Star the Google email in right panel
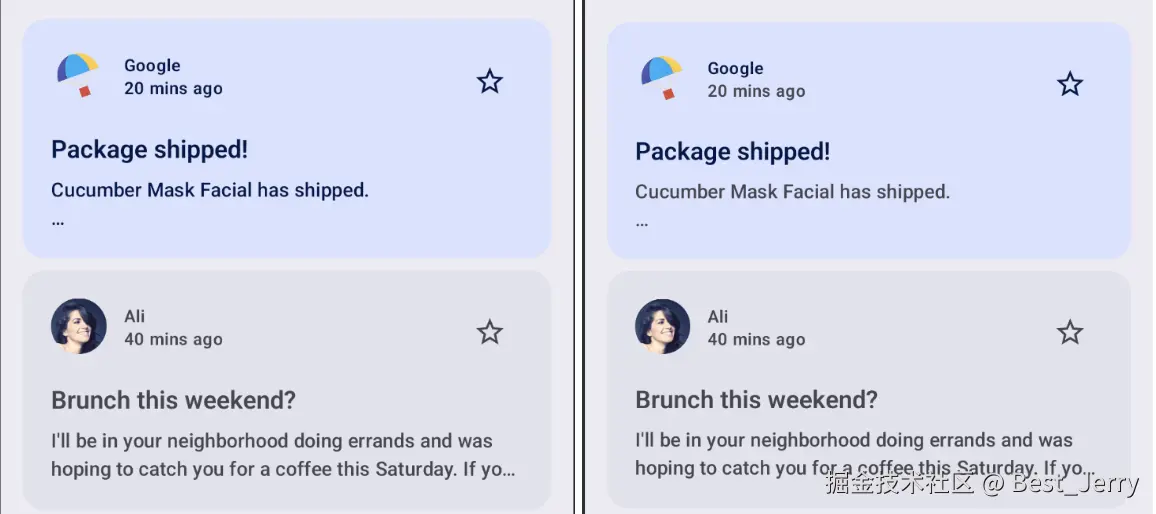The width and height of the screenshot is (1156, 514). click(1070, 84)
